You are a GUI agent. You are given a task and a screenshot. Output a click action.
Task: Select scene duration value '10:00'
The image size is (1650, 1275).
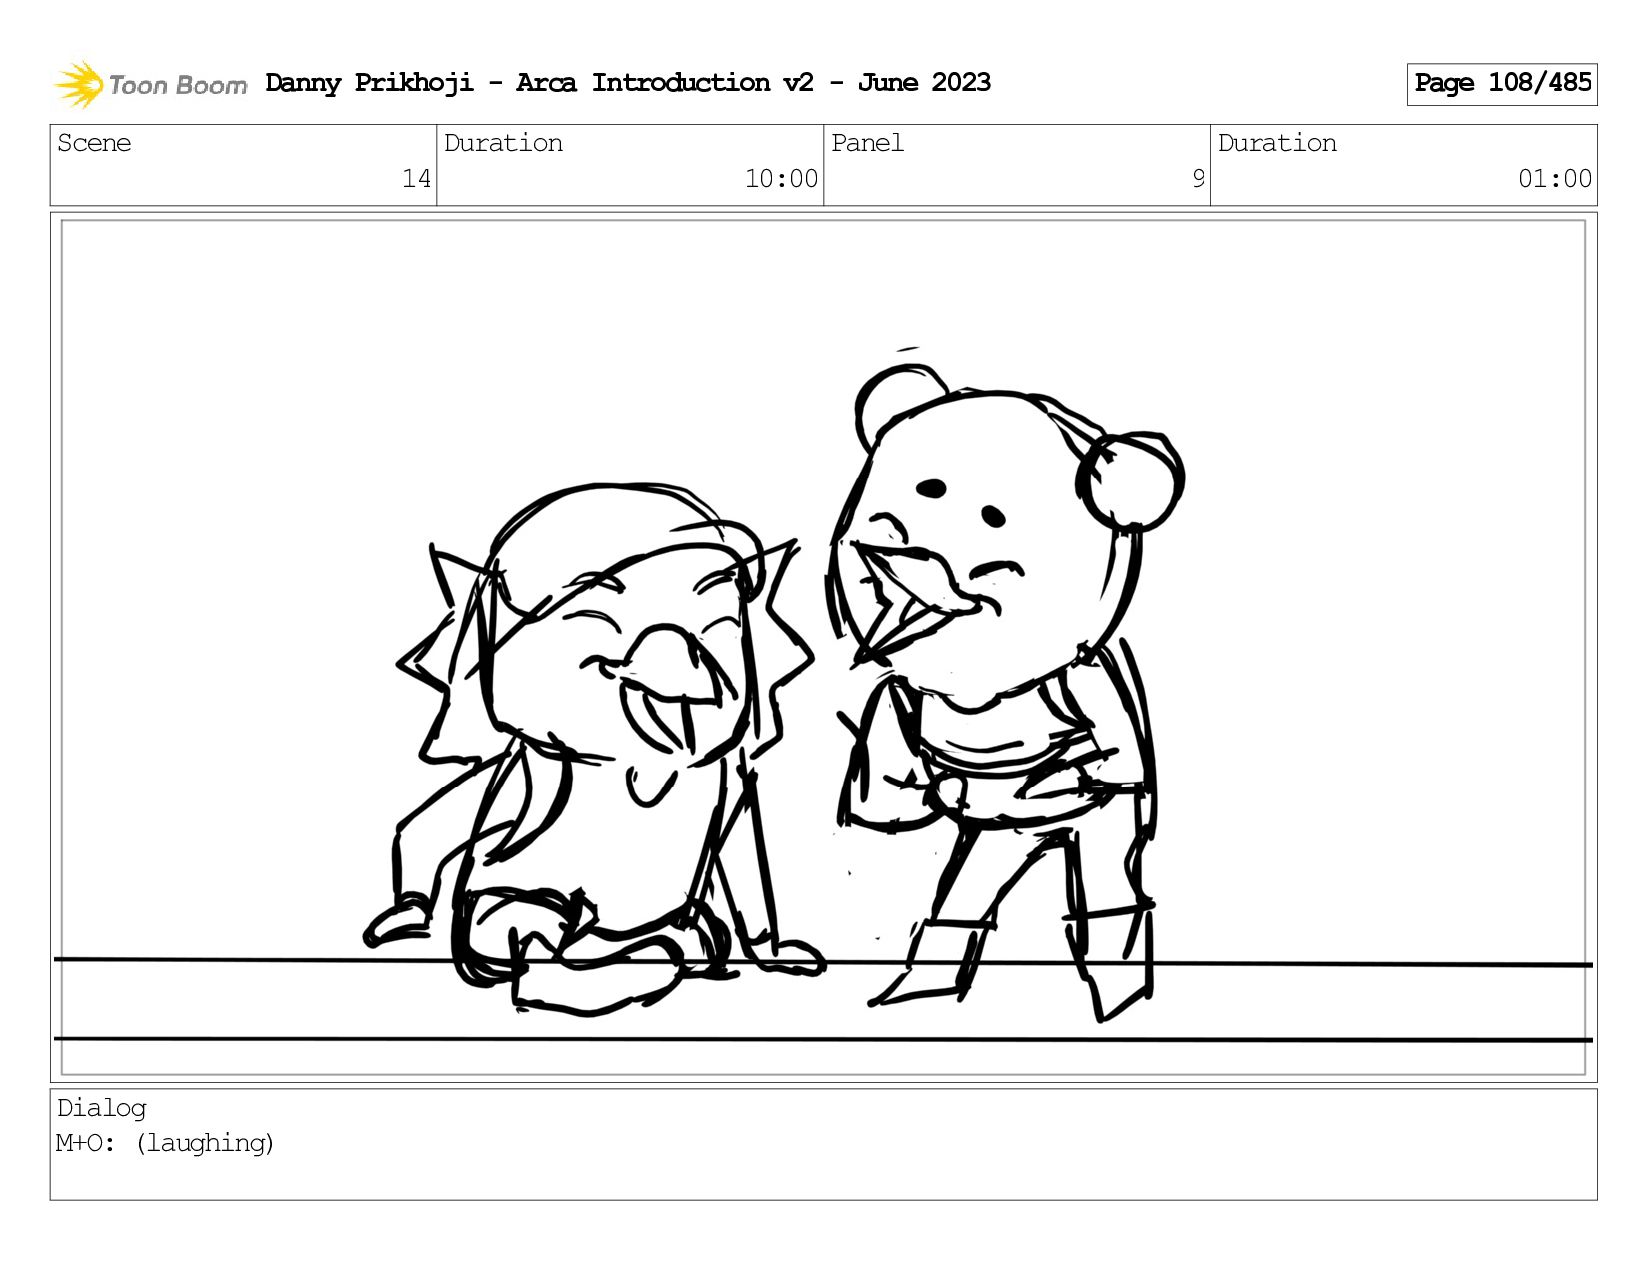tap(781, 179)
